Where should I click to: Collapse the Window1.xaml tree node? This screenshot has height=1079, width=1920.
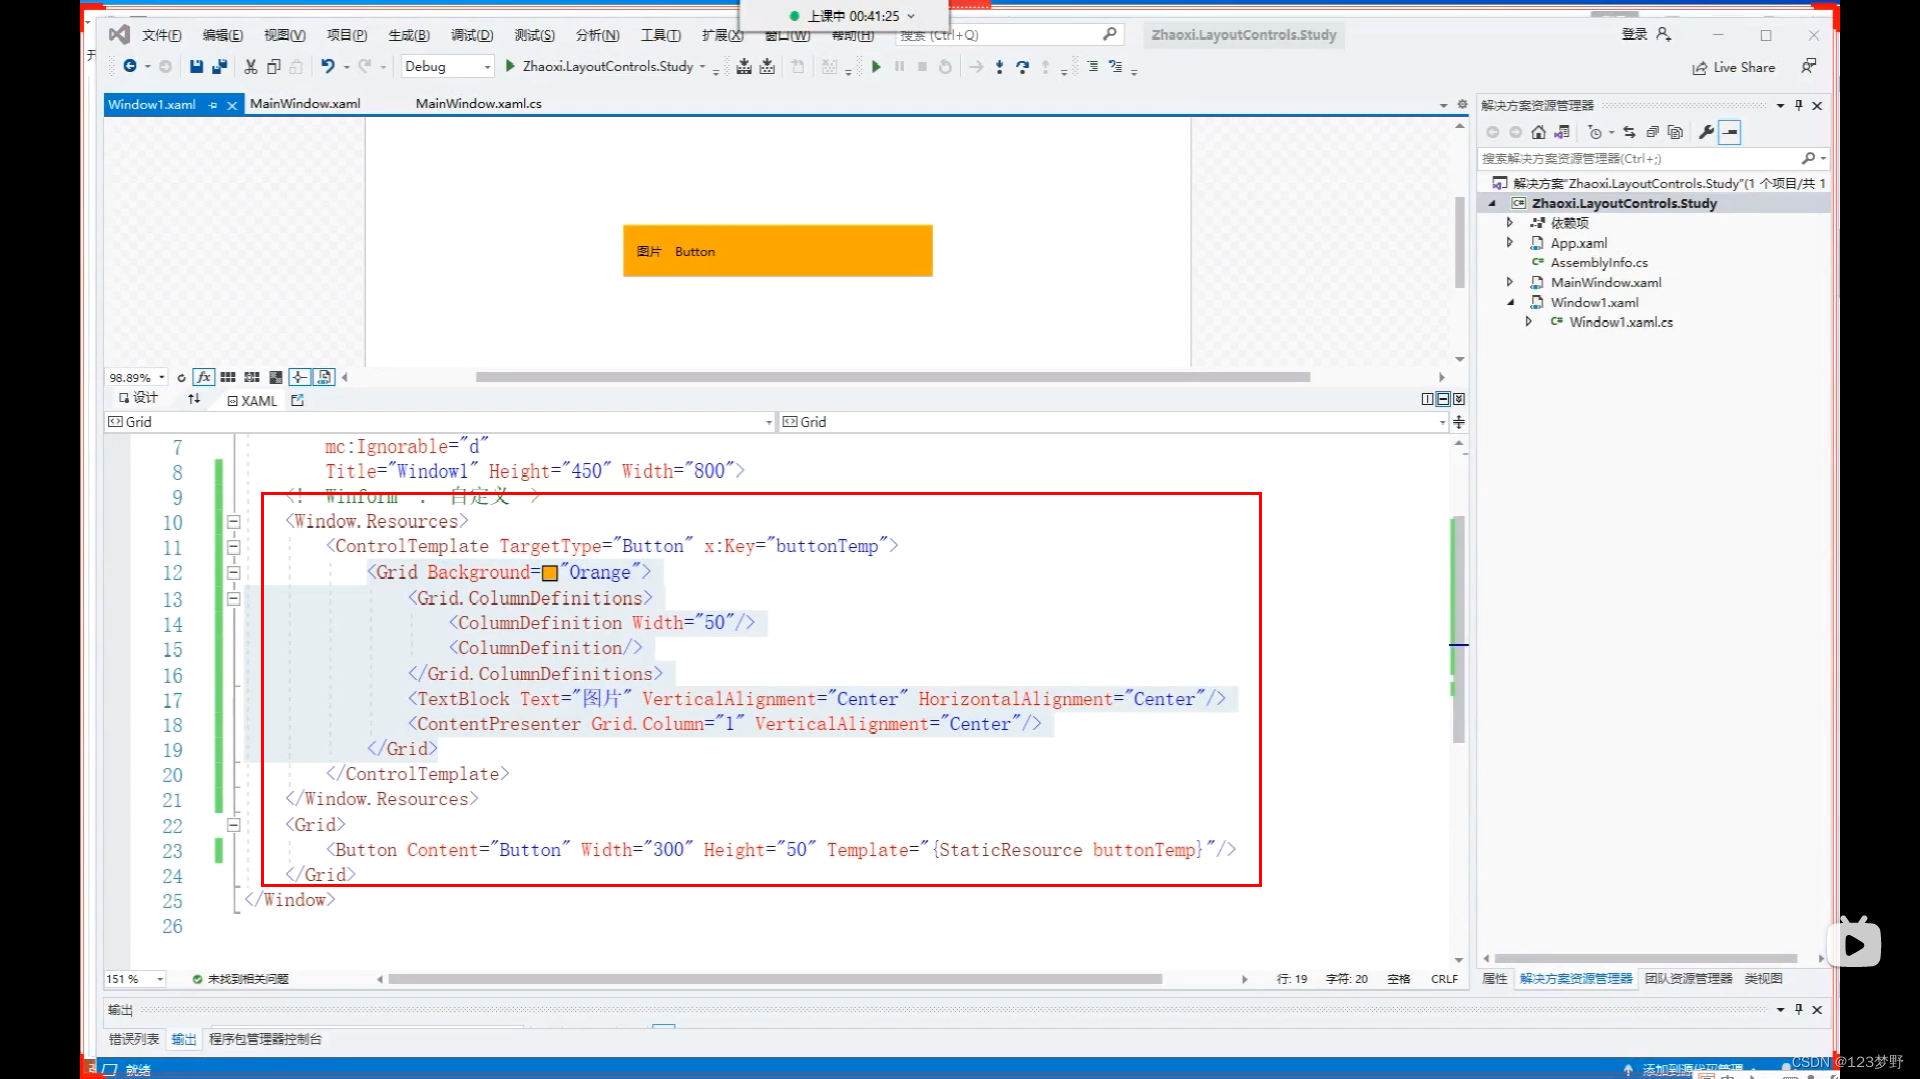pos(1510,303)
